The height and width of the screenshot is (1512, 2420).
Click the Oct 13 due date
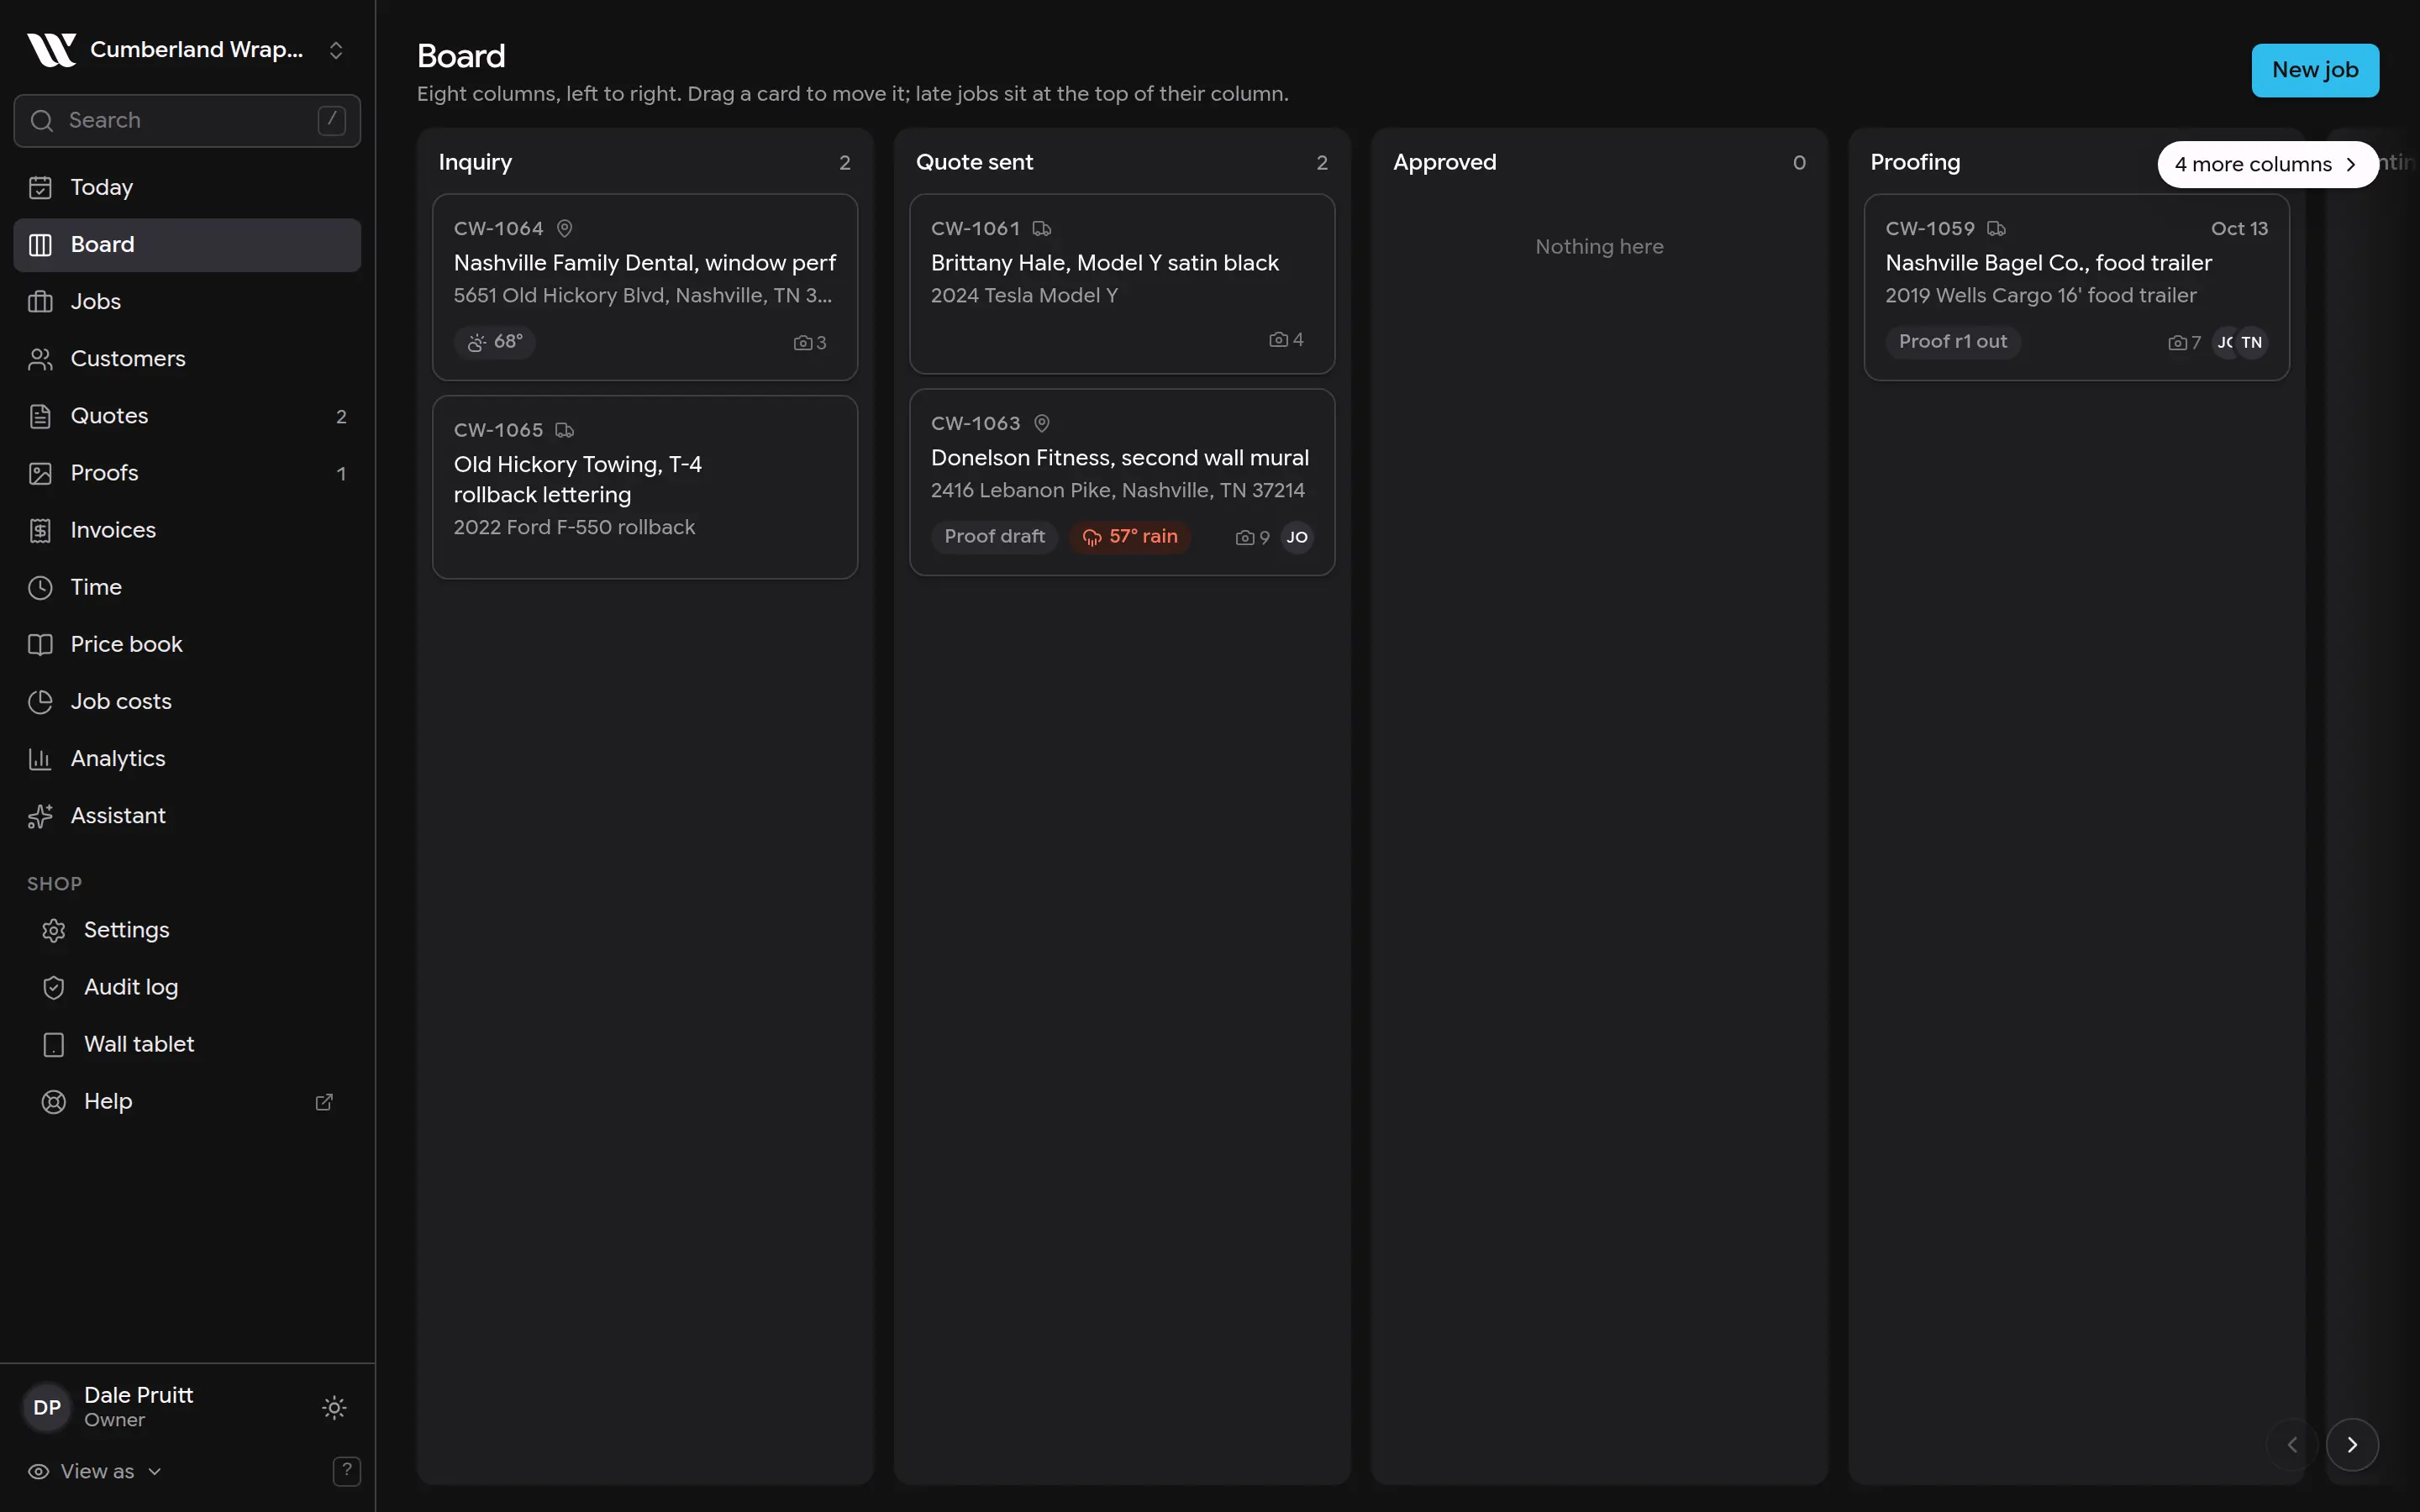[x=2239, y=229]
